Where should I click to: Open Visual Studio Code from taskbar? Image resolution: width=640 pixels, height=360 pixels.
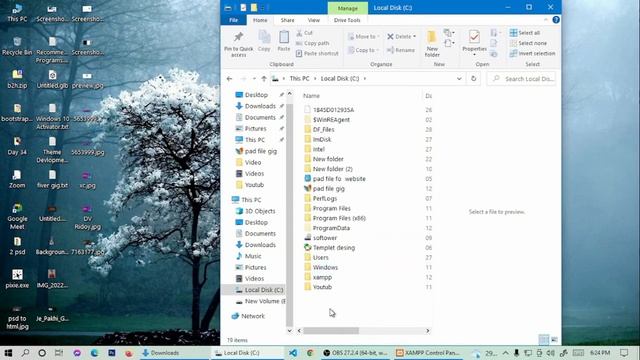[x=293, y=353]
